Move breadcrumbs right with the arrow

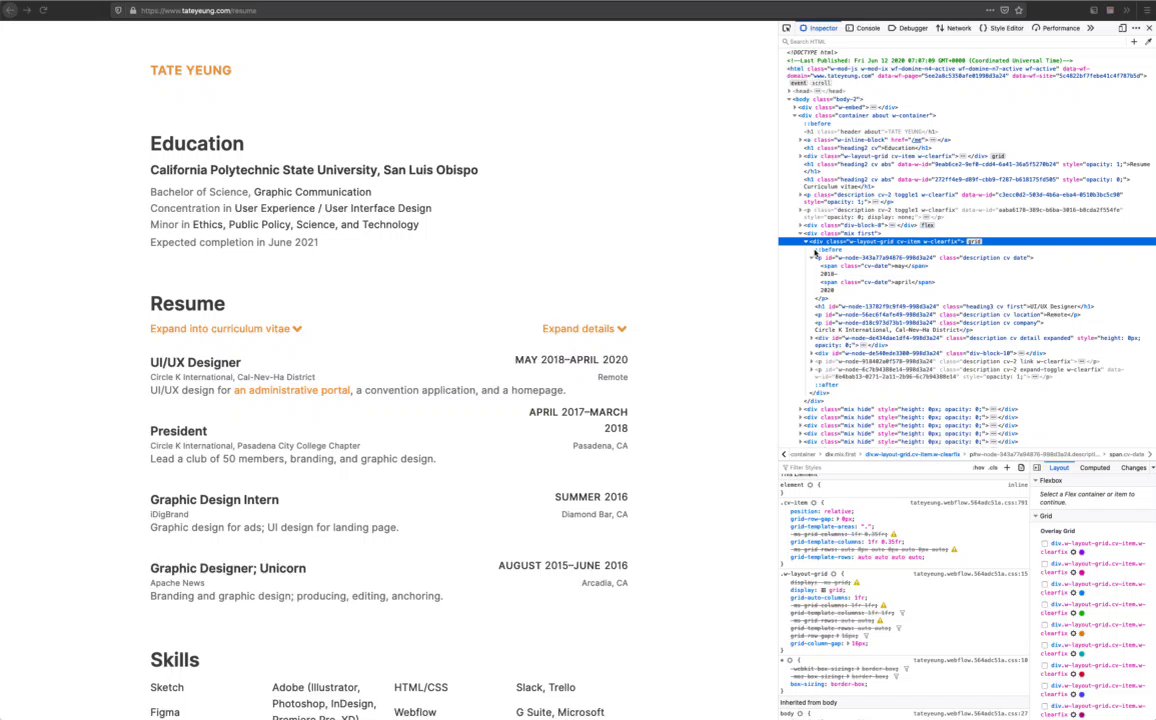[x=1150, y=455]
